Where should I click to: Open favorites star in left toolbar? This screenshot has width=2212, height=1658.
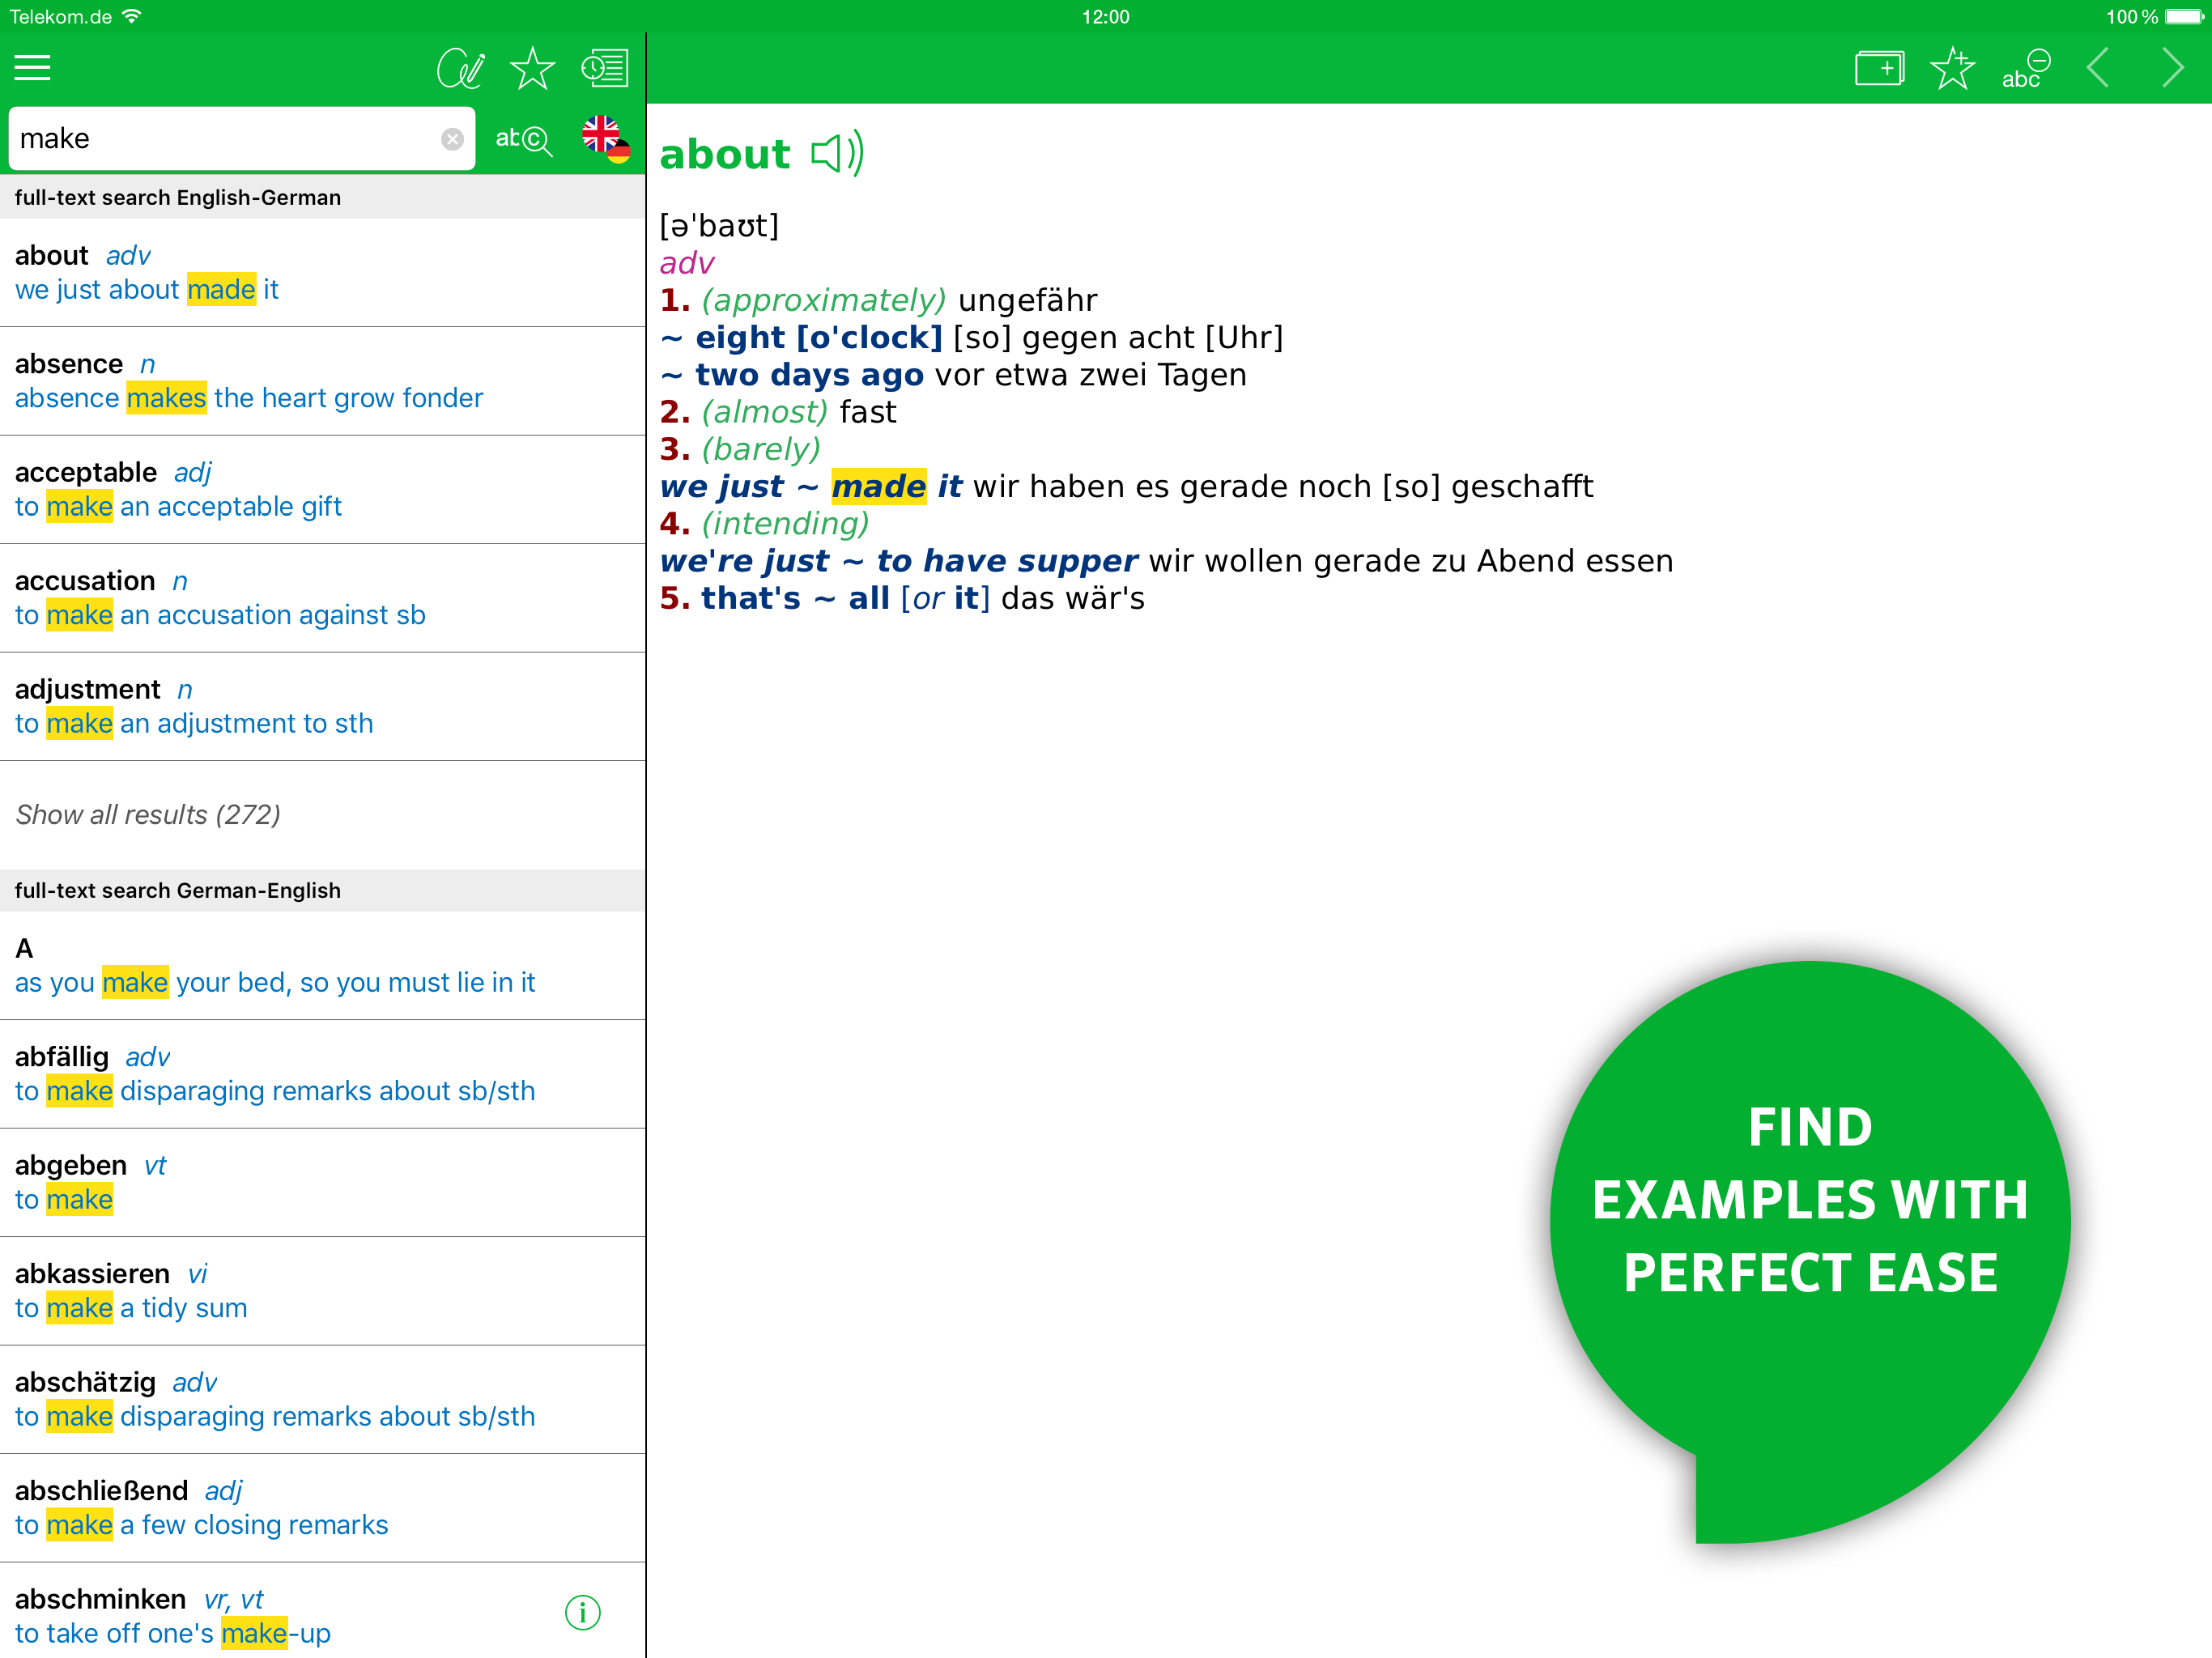tap(532, 68)
